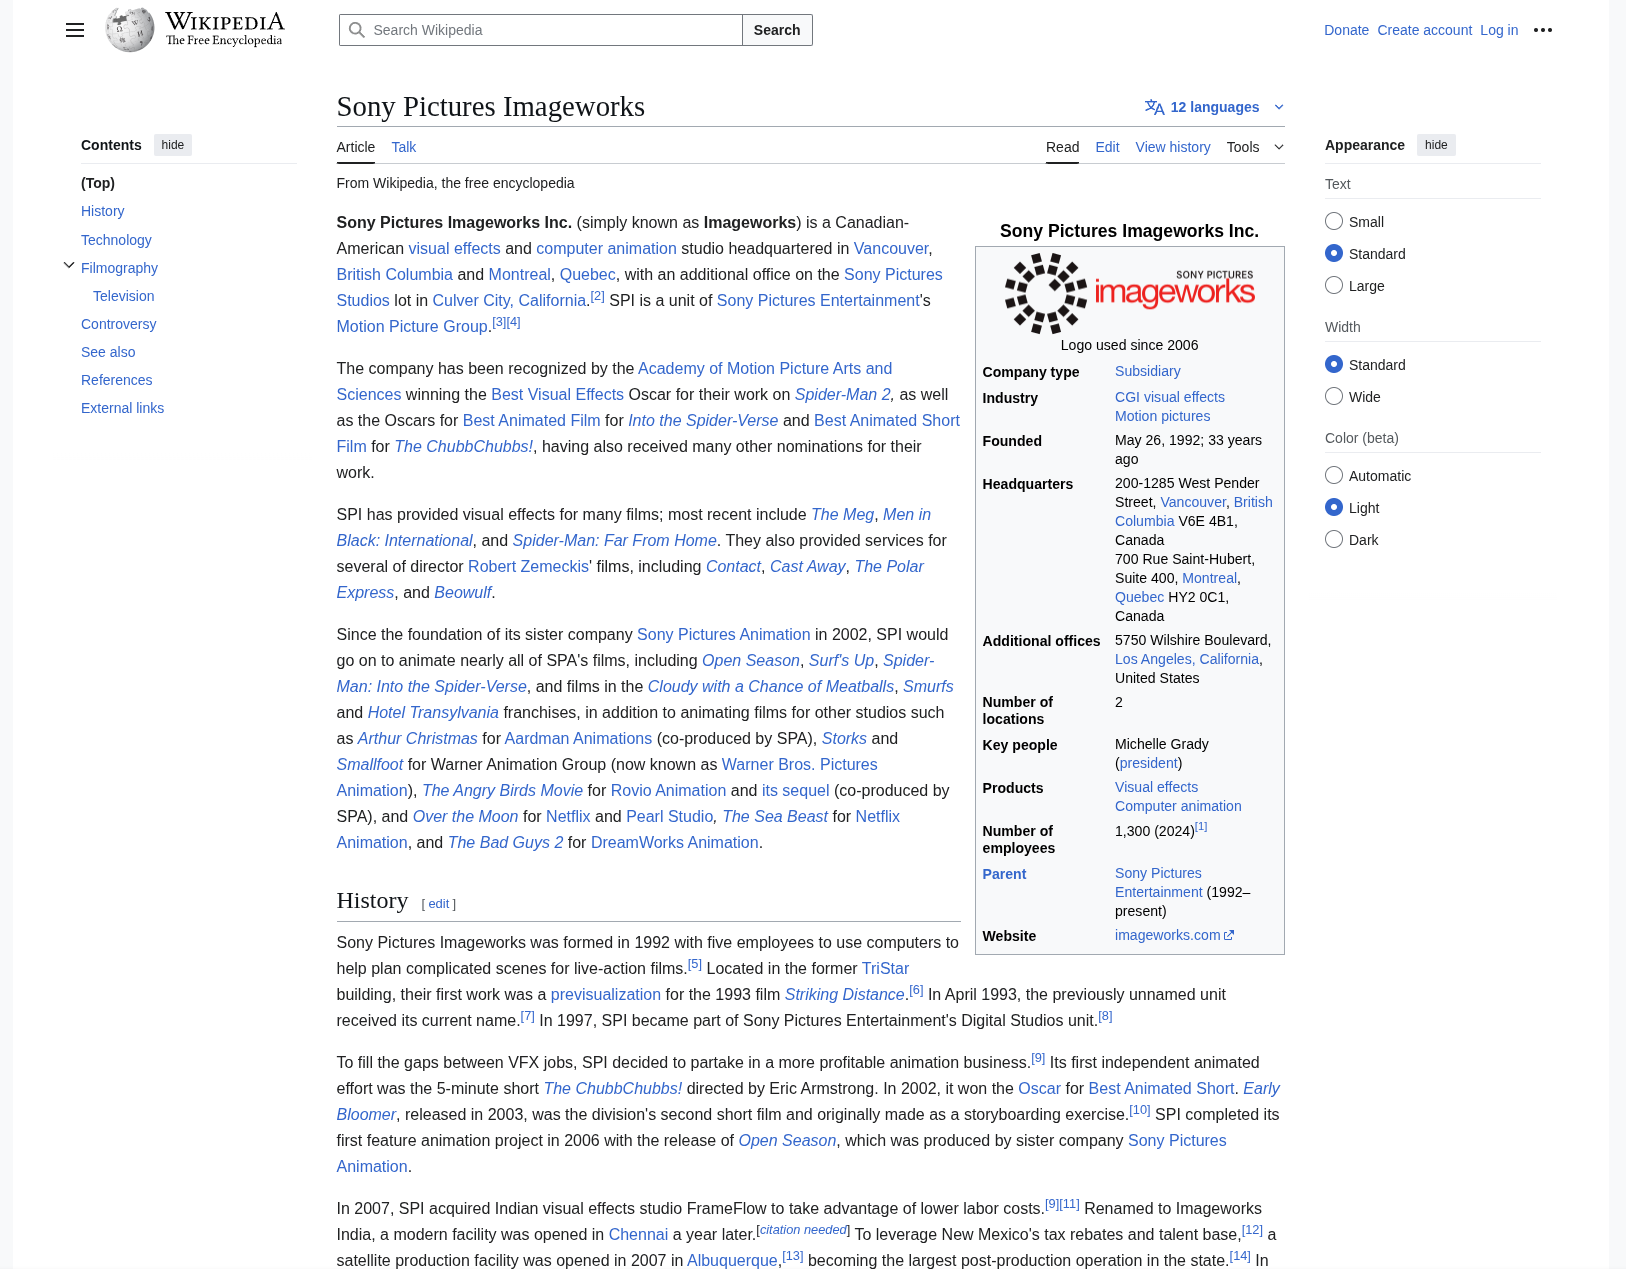The image size is (1626, 1269).
Task: Open the Subsidiary link in infobox
Action: (x=1148, y=371)
